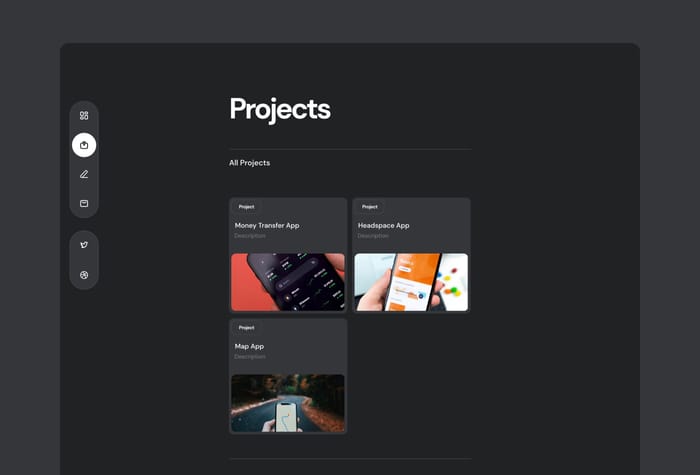Click the Project tag on Map App card
This screenshot has width=700, height=475.
[x=246, y=328]
